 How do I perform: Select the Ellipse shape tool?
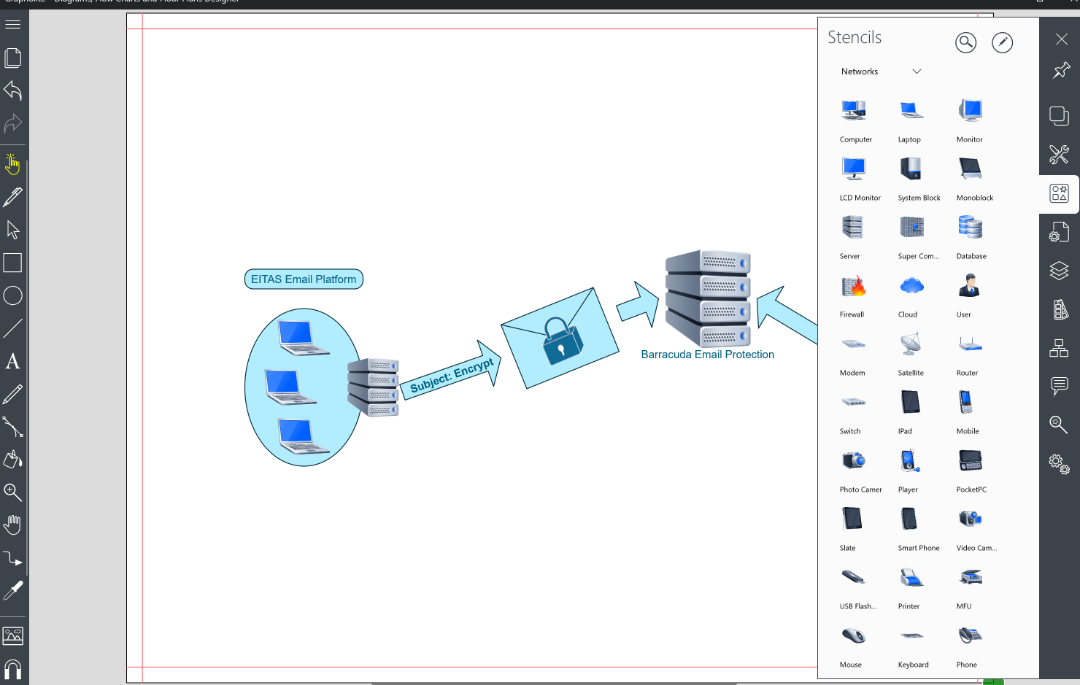13,296
